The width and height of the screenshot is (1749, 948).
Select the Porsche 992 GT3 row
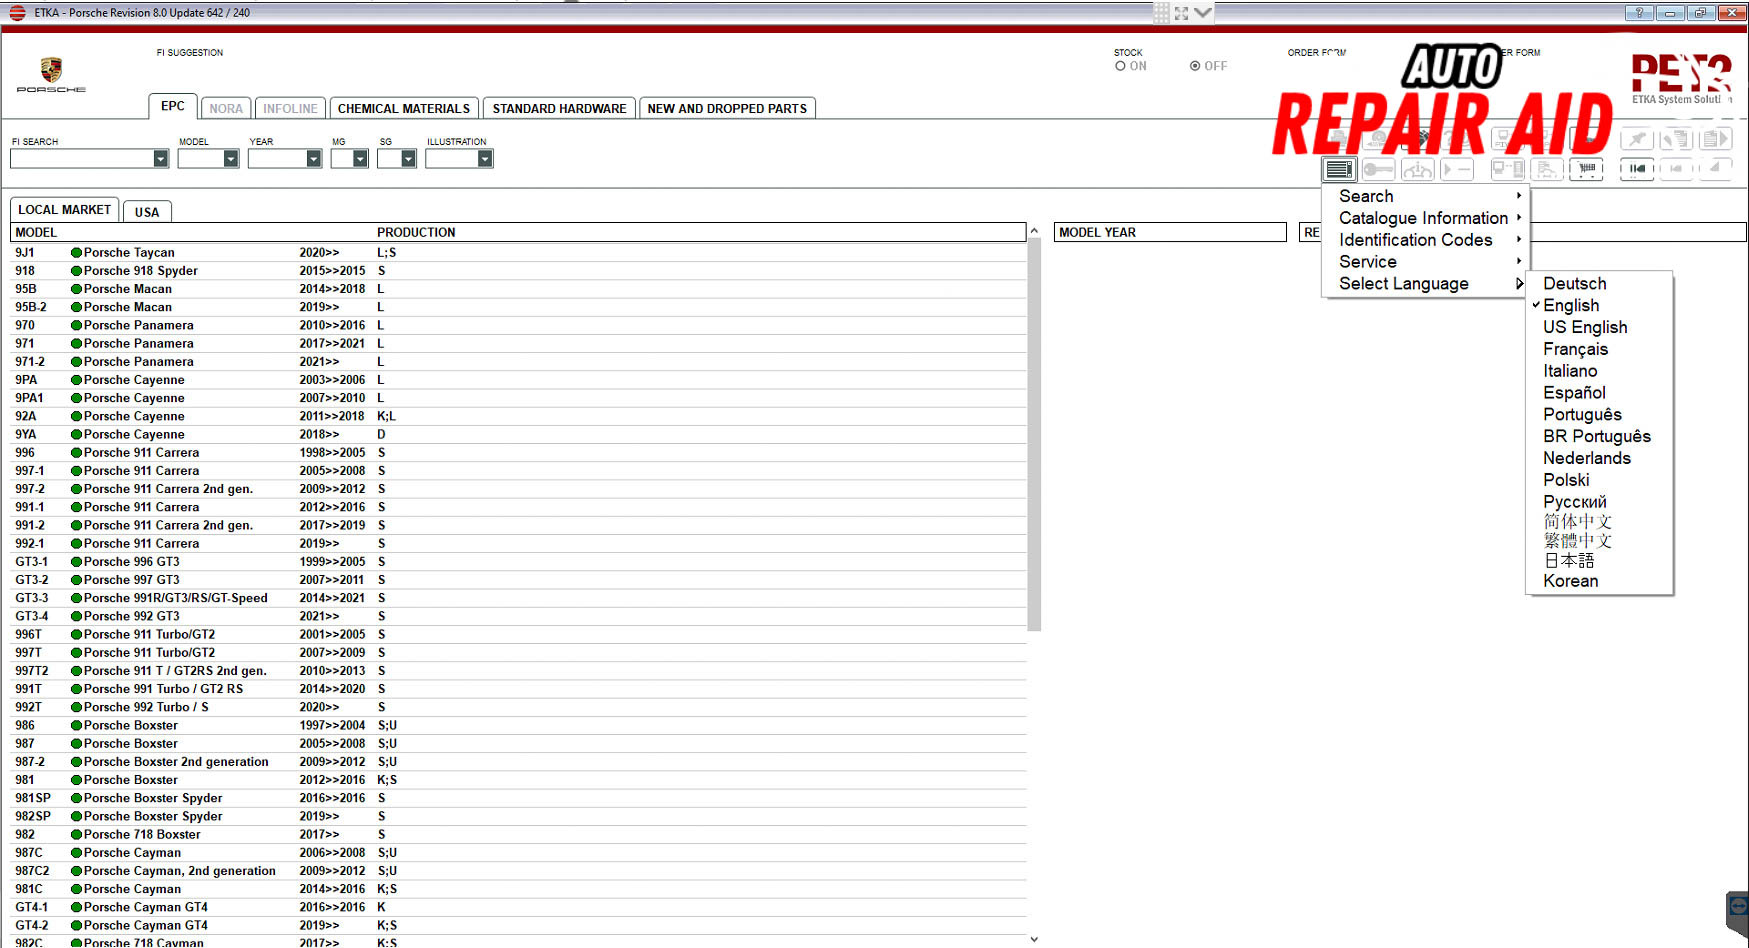coord(519,616)
